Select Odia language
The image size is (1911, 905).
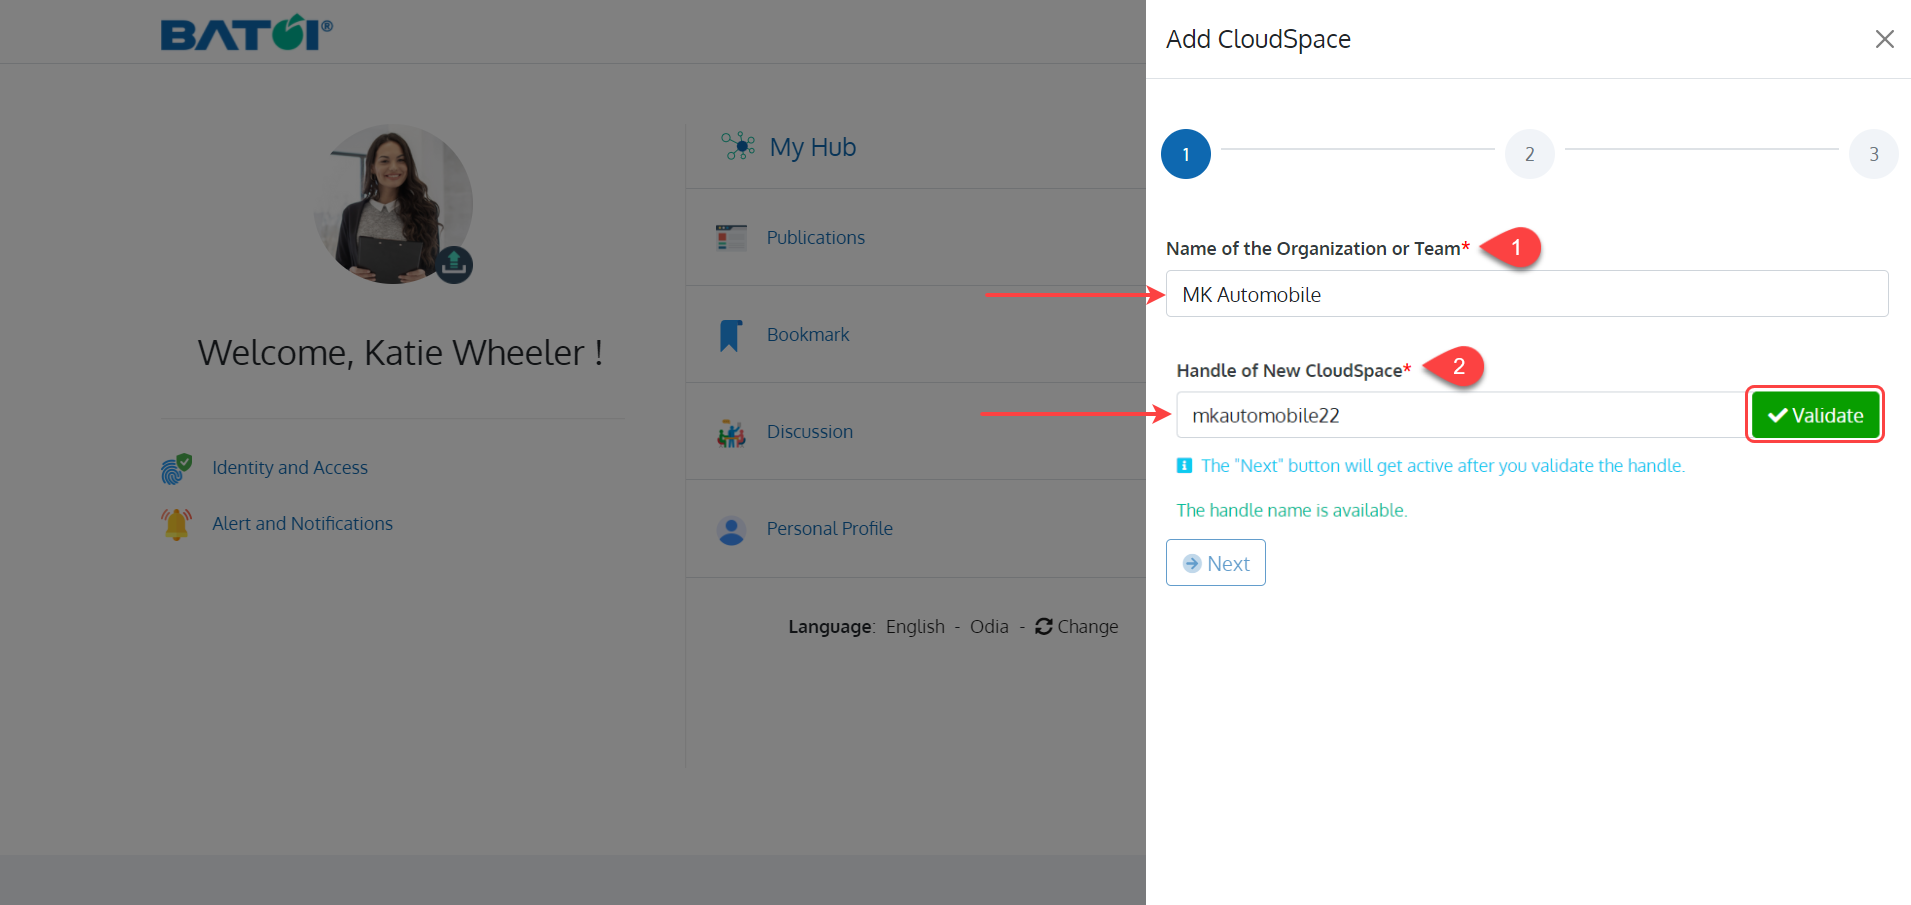pyautogui.click(x=989, y=627)
